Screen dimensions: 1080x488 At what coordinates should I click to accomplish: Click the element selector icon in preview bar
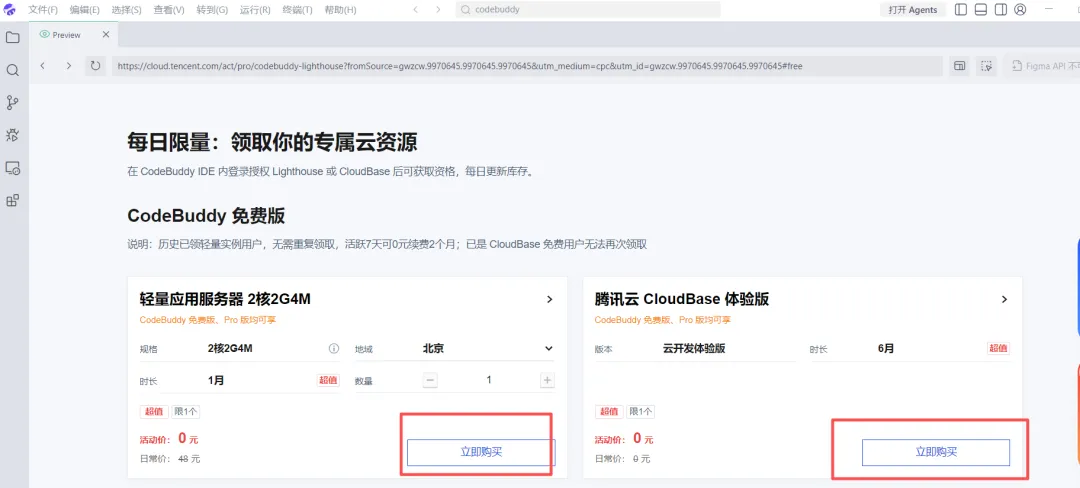(x=987, y=66)
